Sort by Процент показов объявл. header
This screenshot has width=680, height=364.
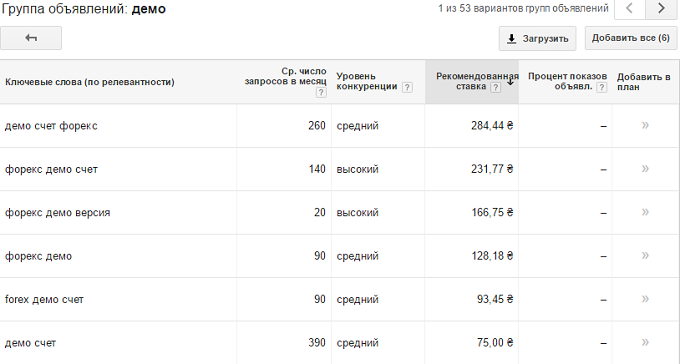pyautogui.click(x=567, y=82)
